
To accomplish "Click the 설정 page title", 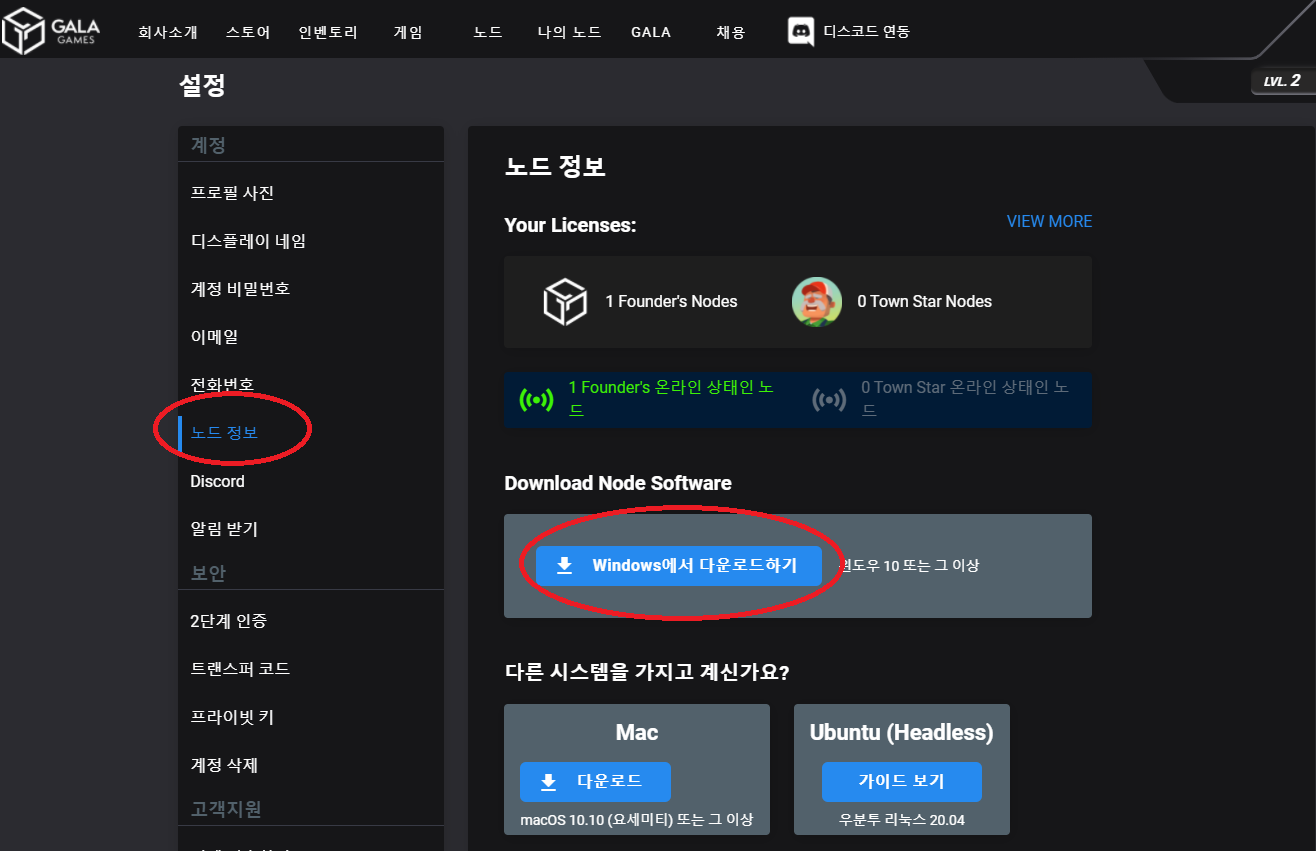I will click(x=202, y=86).
